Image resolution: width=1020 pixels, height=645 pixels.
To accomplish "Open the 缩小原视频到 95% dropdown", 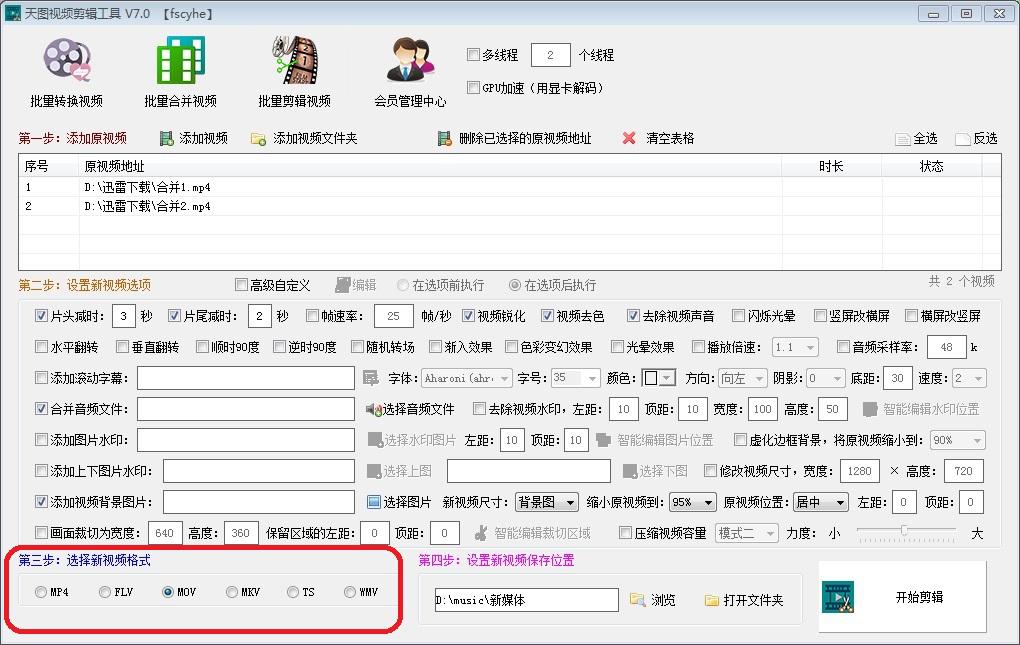I will [693, 502].
